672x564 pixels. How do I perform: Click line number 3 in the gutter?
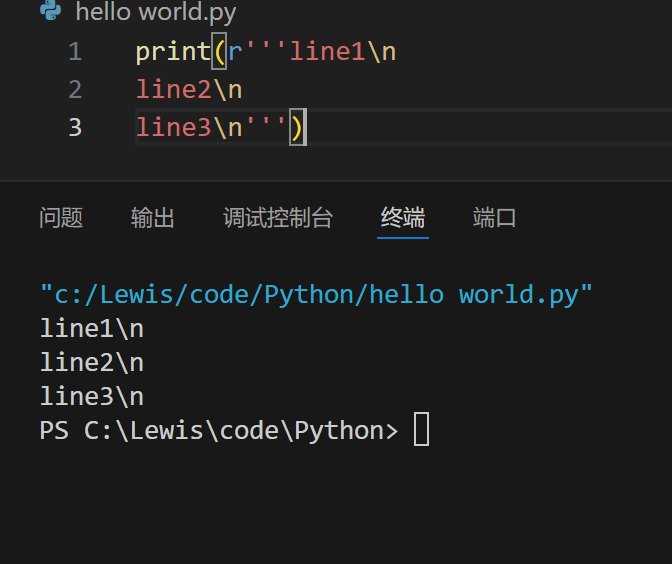click(75, 127)
